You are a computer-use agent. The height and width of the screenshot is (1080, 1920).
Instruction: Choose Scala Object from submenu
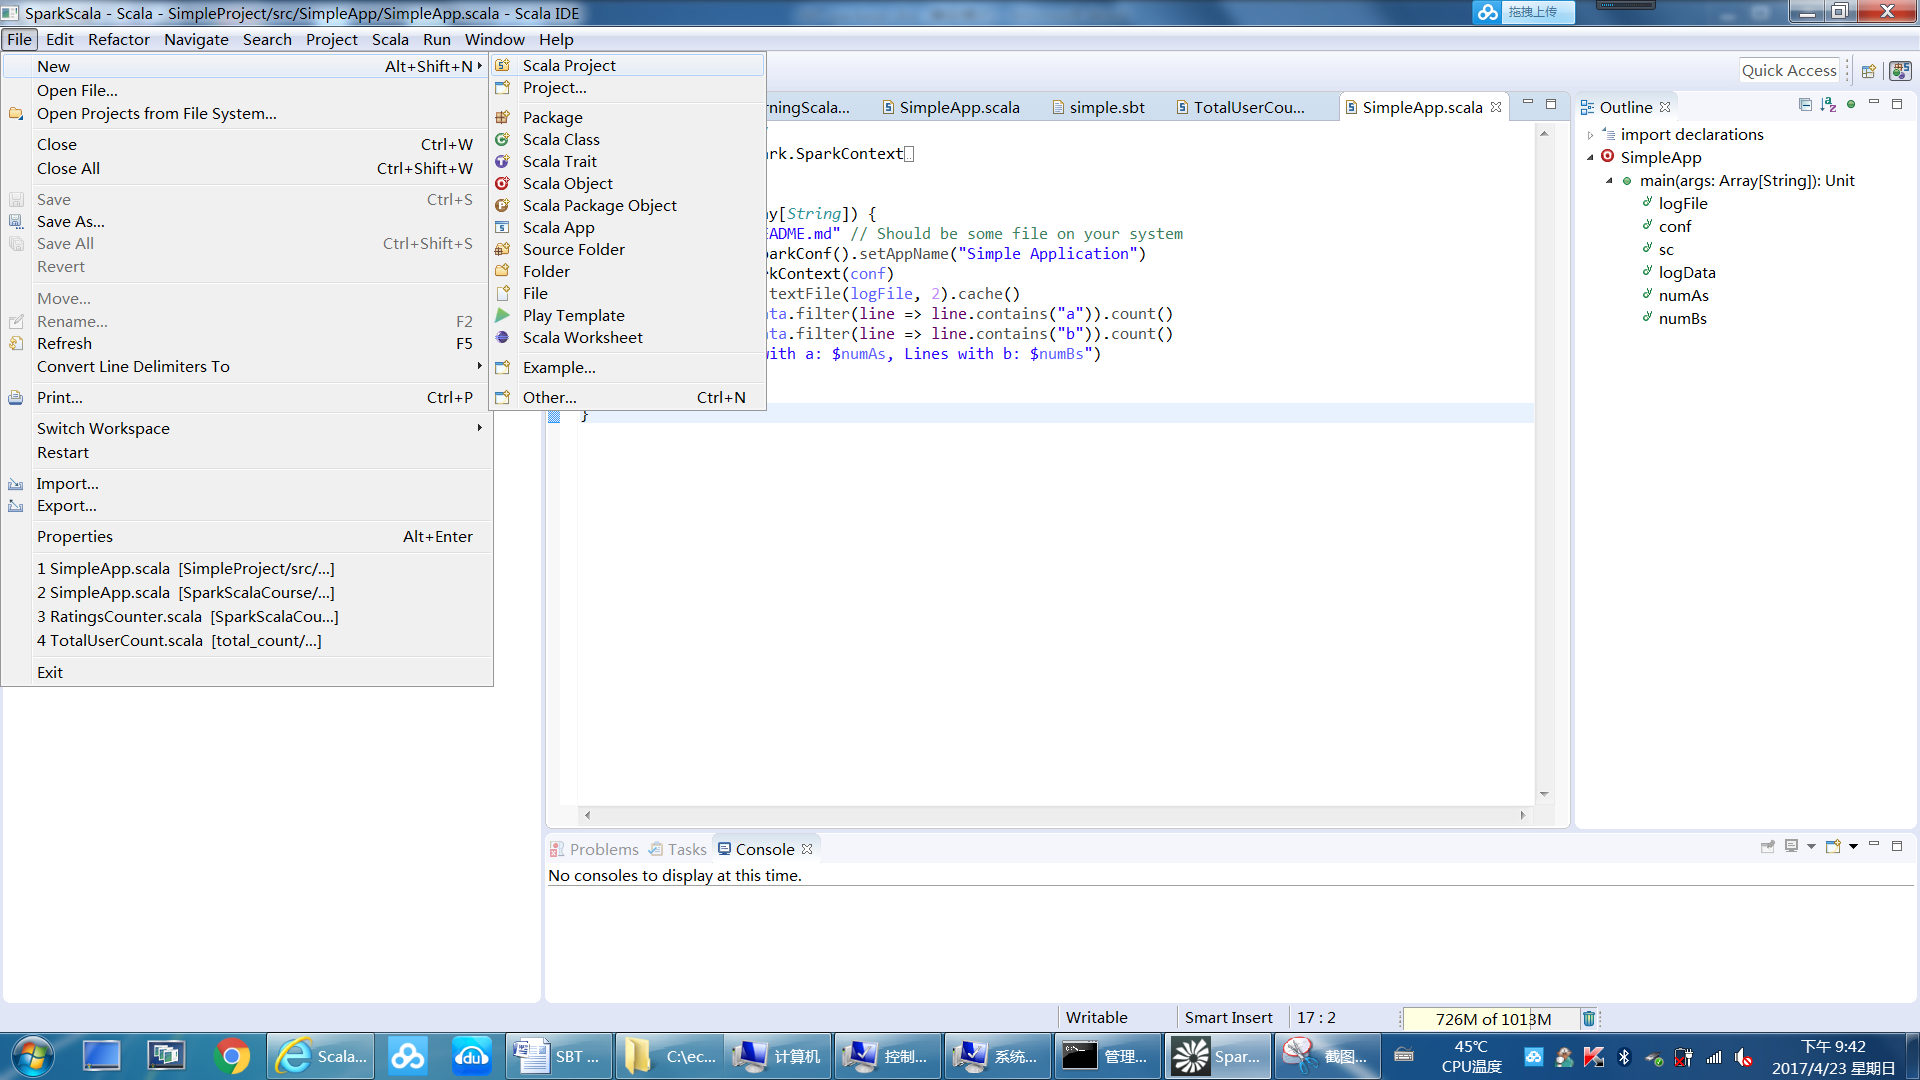(x=628, y=184)
